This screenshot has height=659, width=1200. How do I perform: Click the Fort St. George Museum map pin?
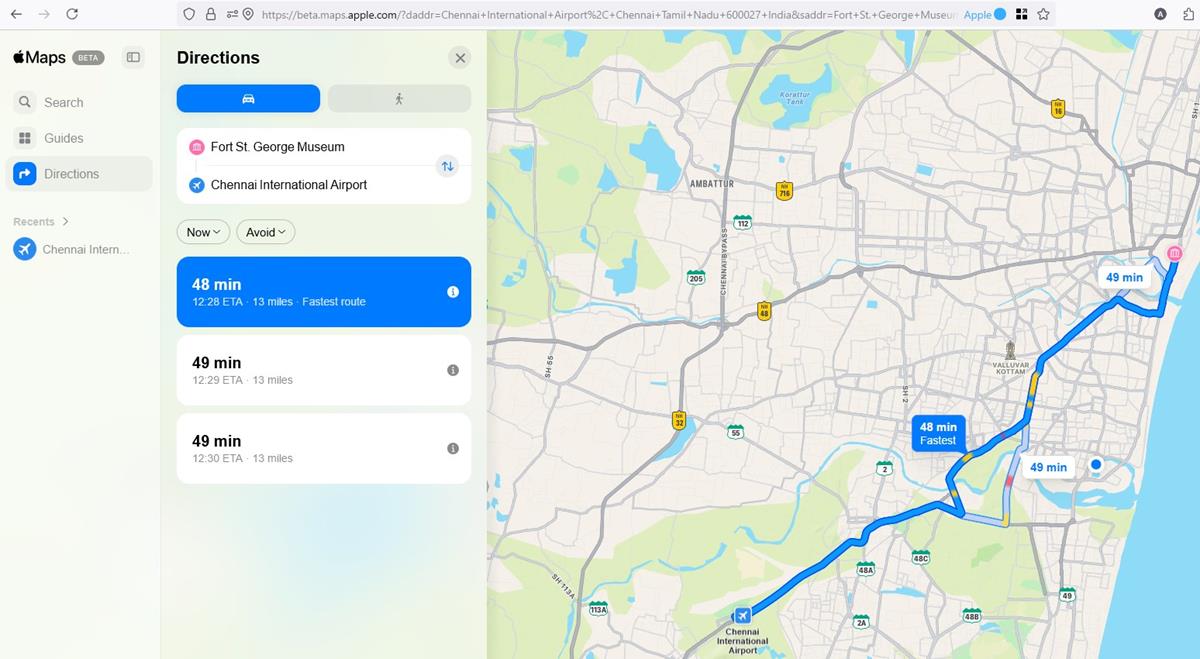coord(1174,253)
